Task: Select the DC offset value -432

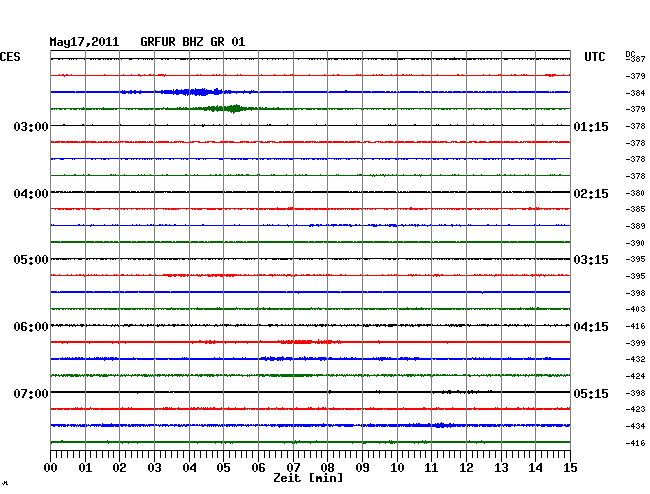Action: pyautogui.click(x=635, y=359)
